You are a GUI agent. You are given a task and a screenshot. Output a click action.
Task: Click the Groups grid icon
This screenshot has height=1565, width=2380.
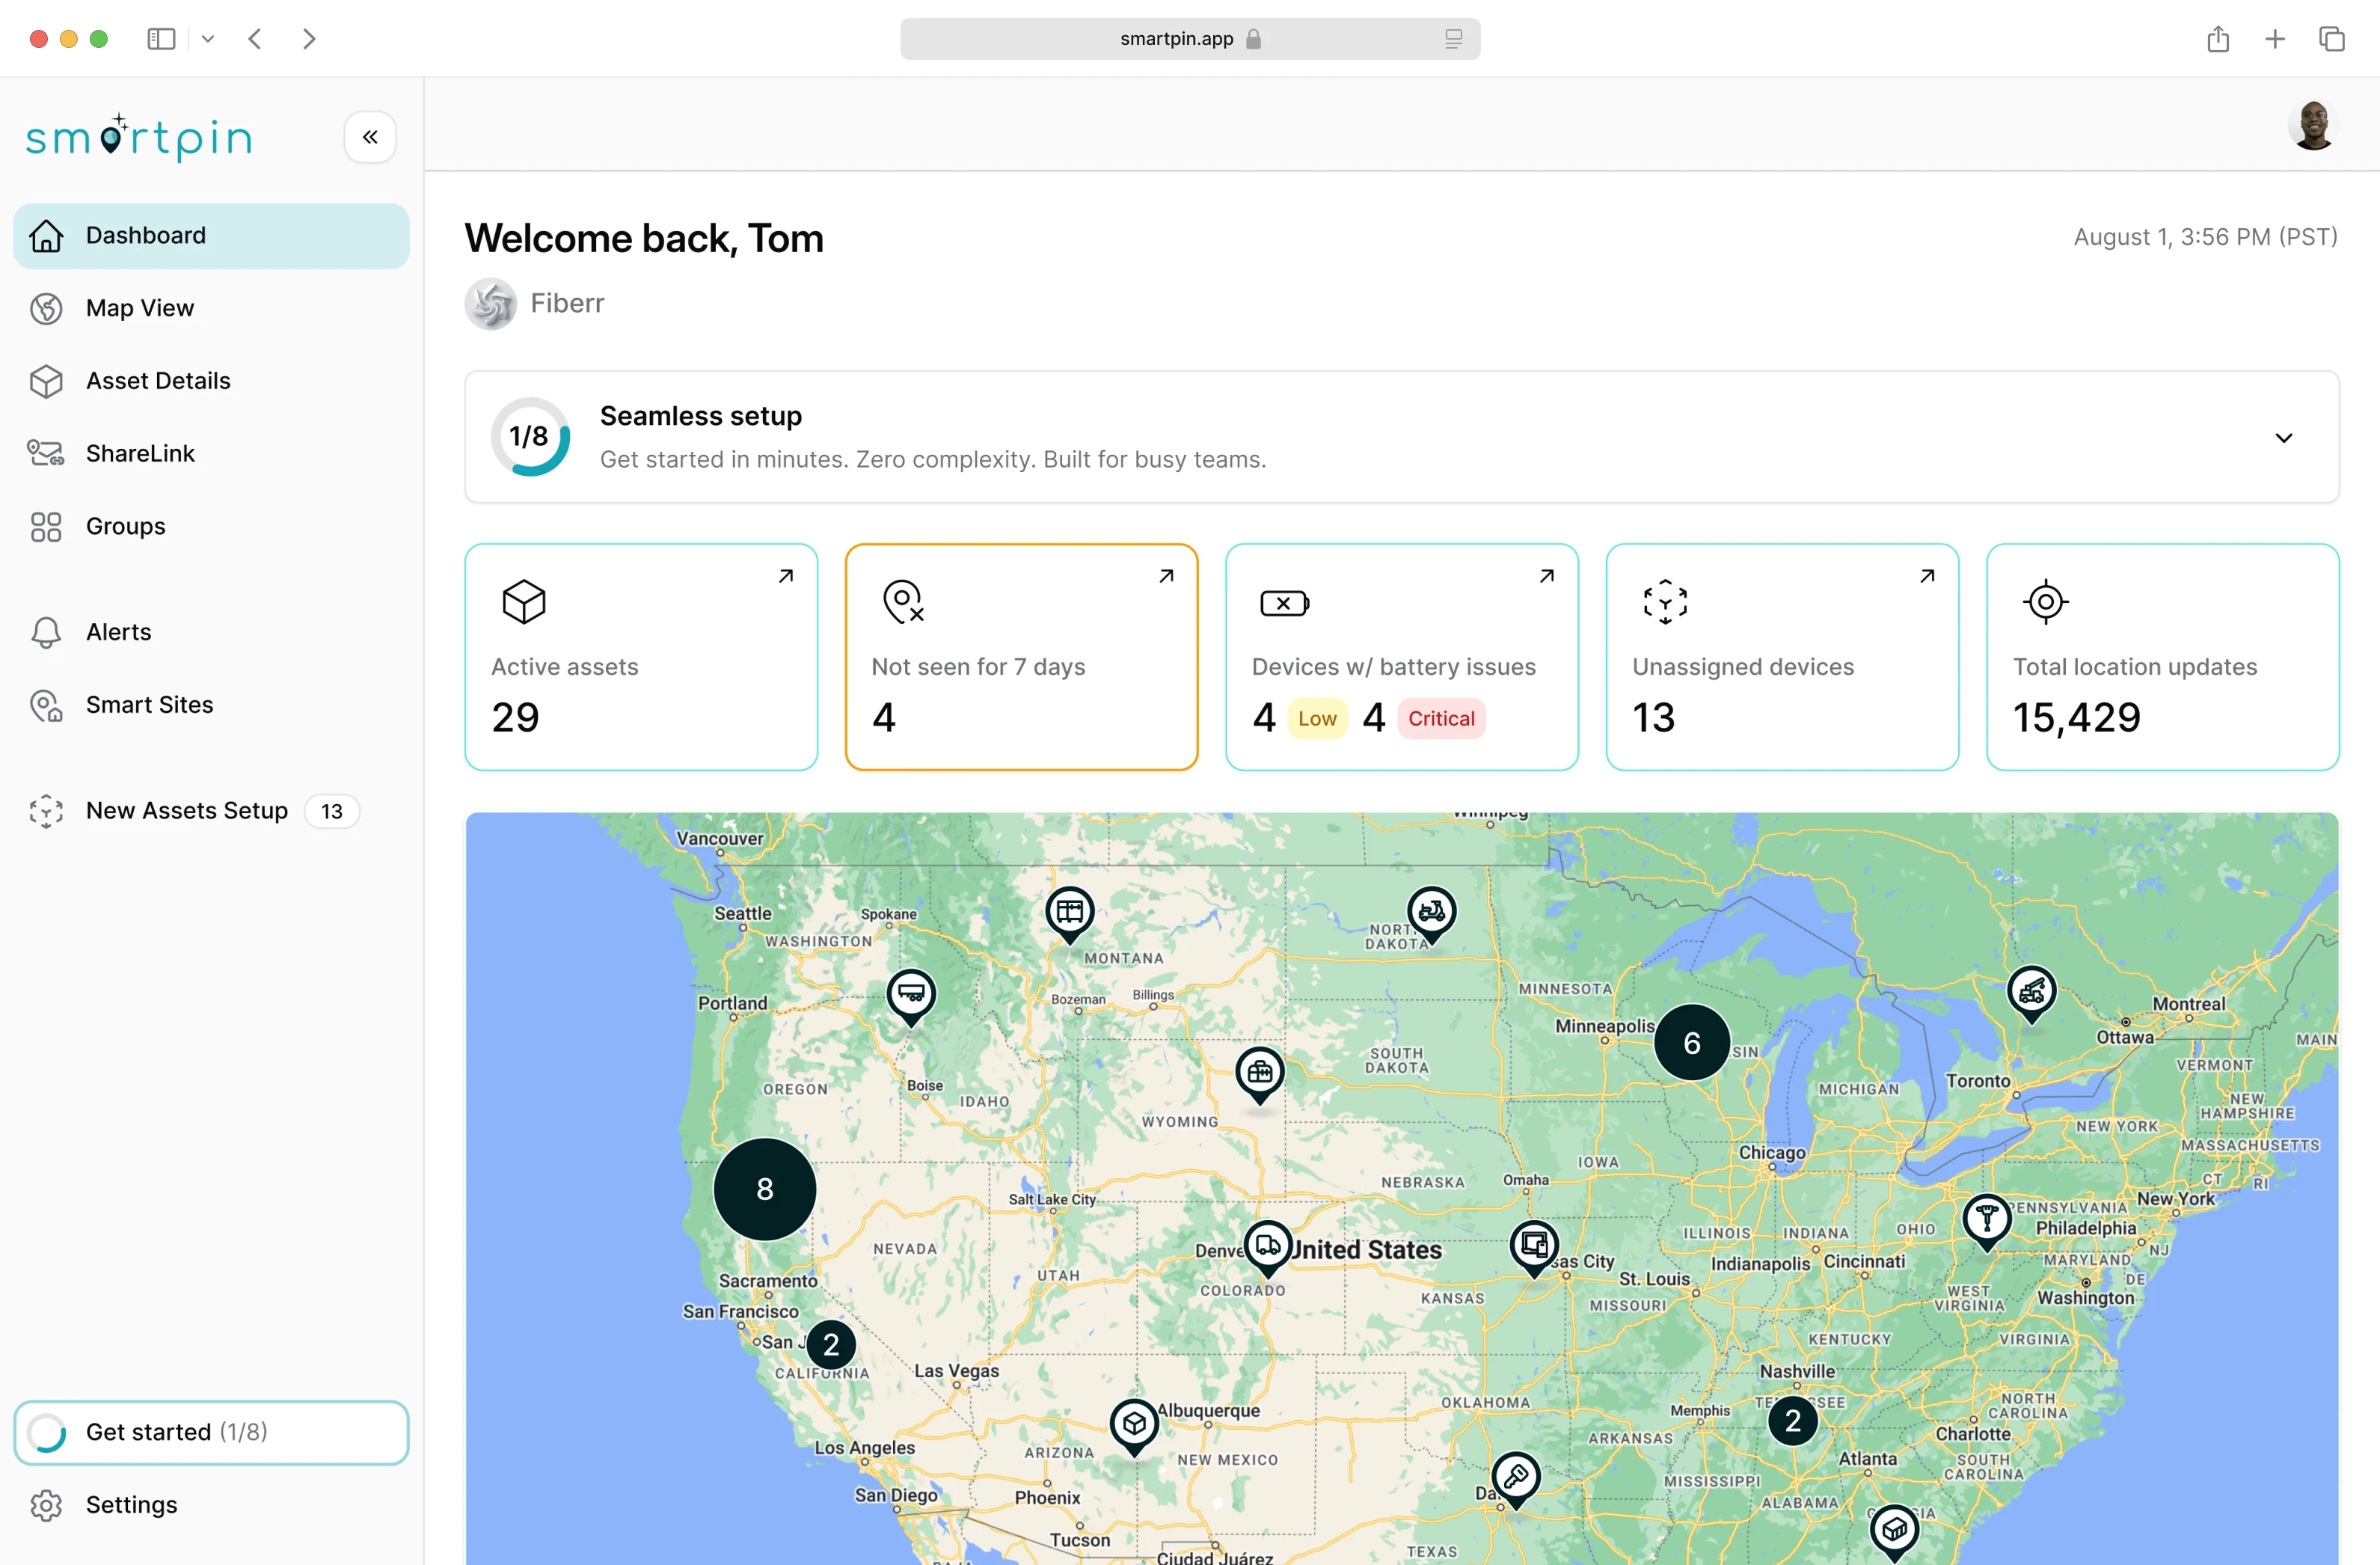(46, 527)
